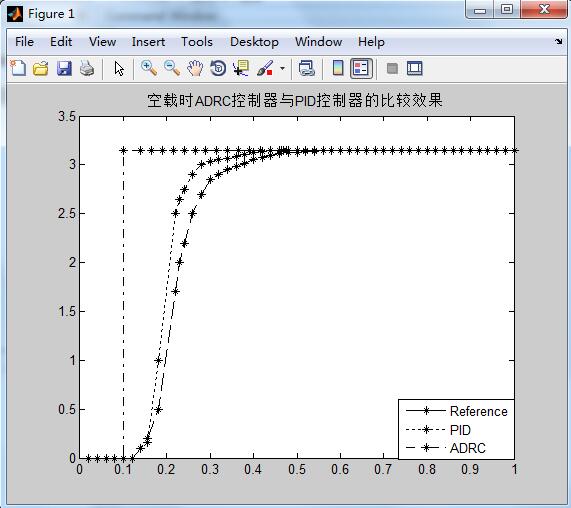571x508 pixels.
Task: Close the Figure 1 window
Action: coord(544,9)
